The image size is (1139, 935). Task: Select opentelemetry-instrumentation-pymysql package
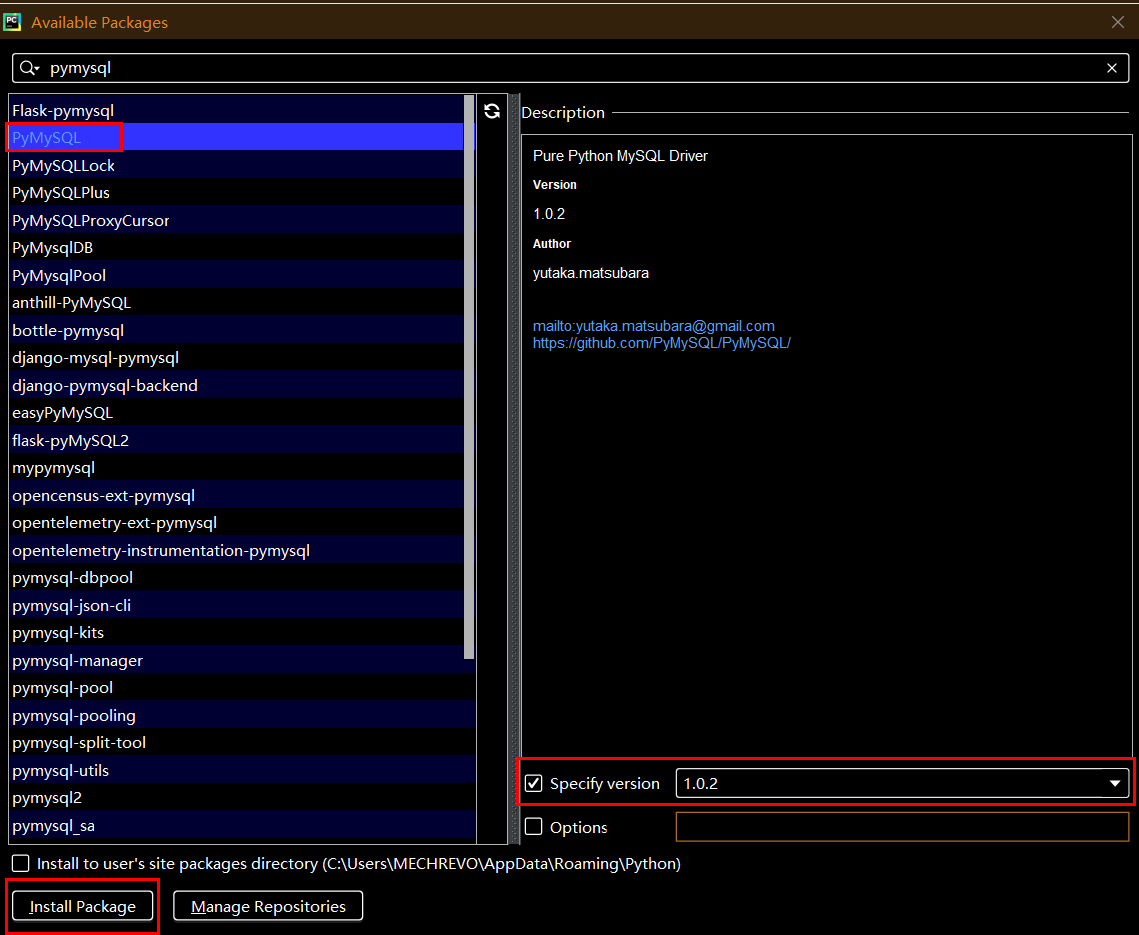(x=236, y=550)
